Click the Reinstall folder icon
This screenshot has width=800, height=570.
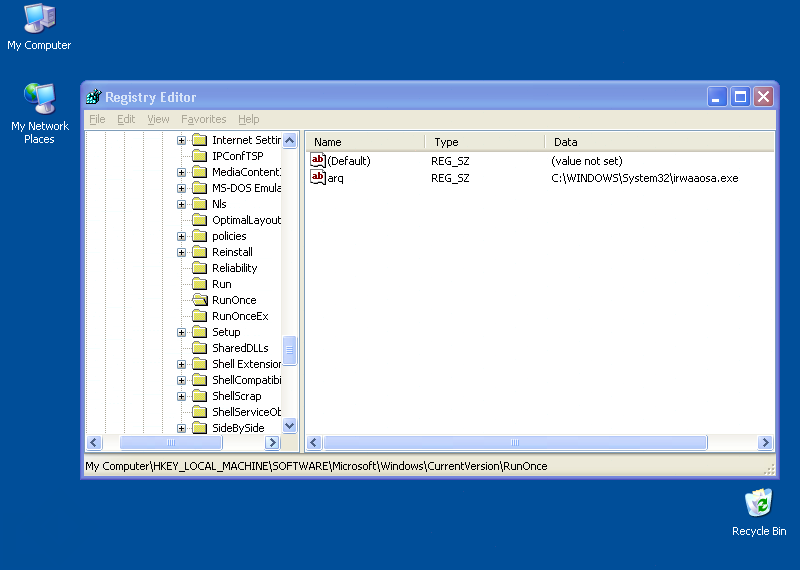click(x=199, y=252)
